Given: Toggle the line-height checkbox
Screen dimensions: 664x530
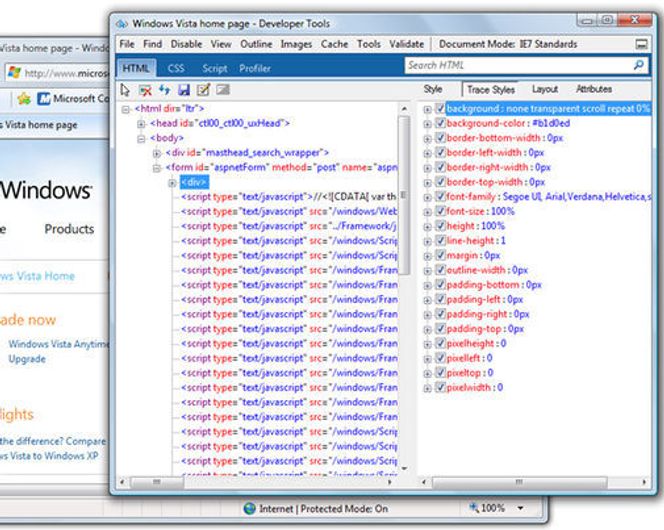Looking at the screenshot, I should [440, 240].
